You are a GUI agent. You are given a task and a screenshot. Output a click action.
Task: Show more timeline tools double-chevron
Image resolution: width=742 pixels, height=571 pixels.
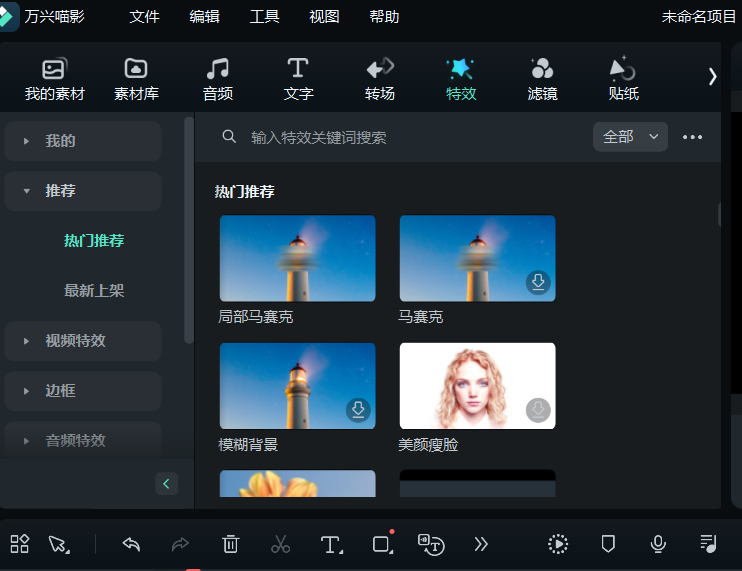pos(481,544)
